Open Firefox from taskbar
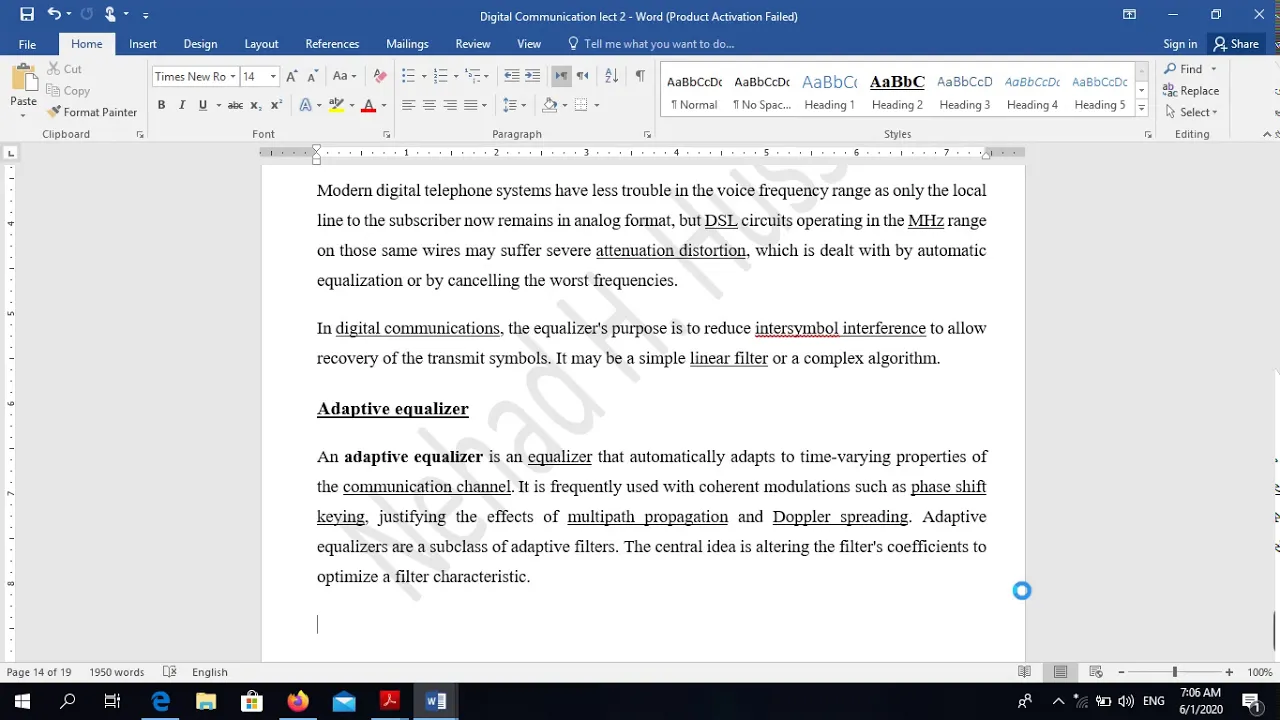Screen dimensions: 1280x720 [298, 701]
